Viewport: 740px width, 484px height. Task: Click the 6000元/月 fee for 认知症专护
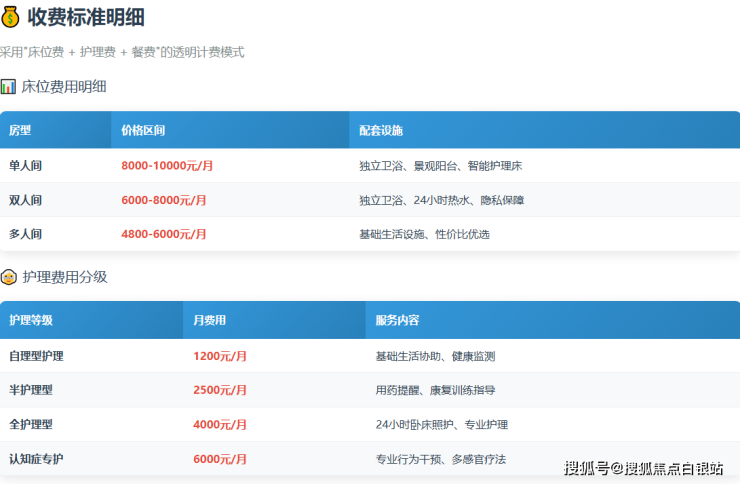pos(220,459)
